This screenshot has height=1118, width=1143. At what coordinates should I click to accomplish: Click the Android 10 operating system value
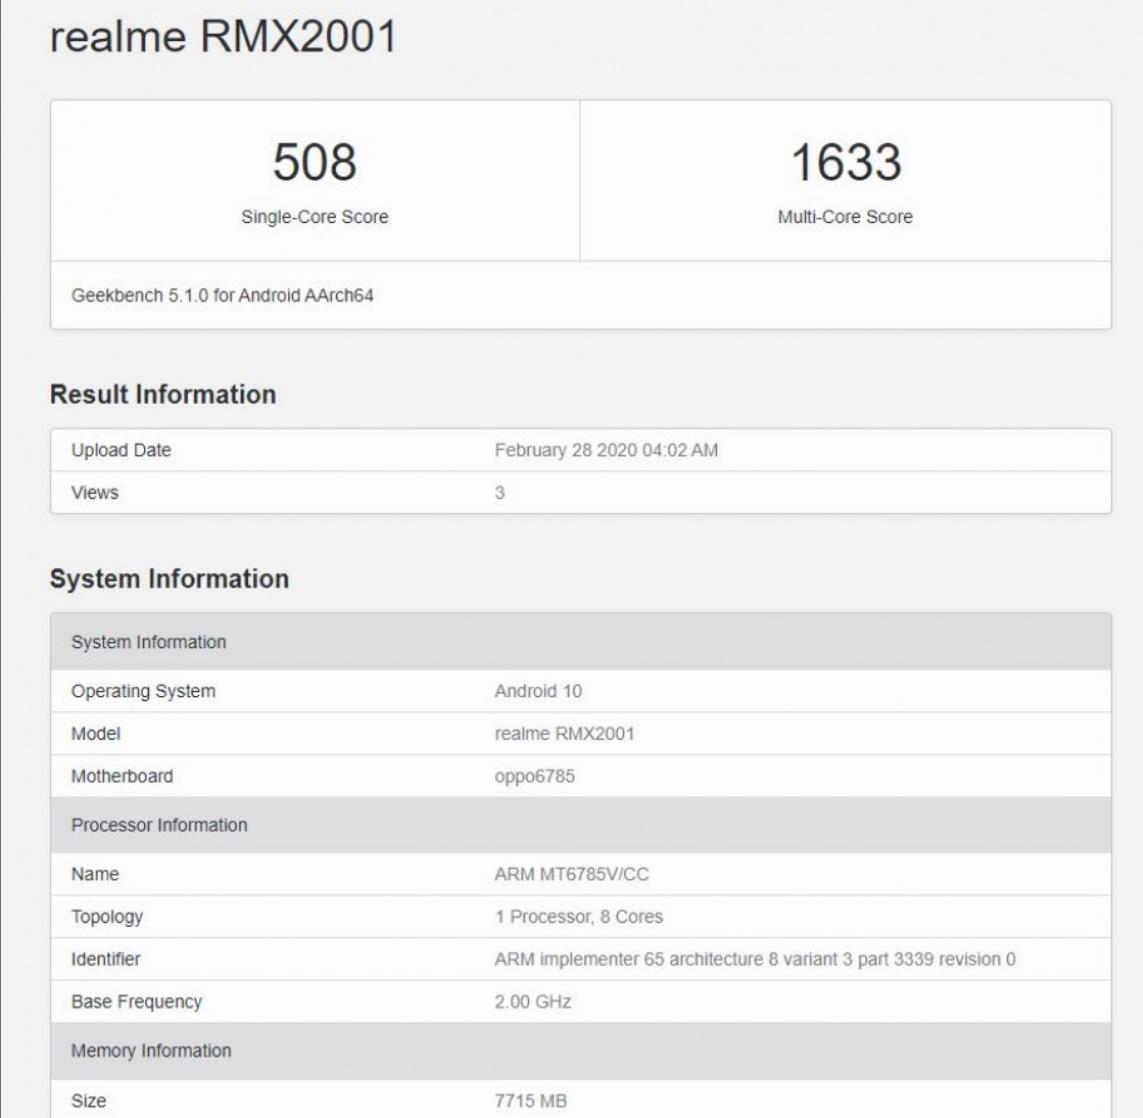(538, 691)
